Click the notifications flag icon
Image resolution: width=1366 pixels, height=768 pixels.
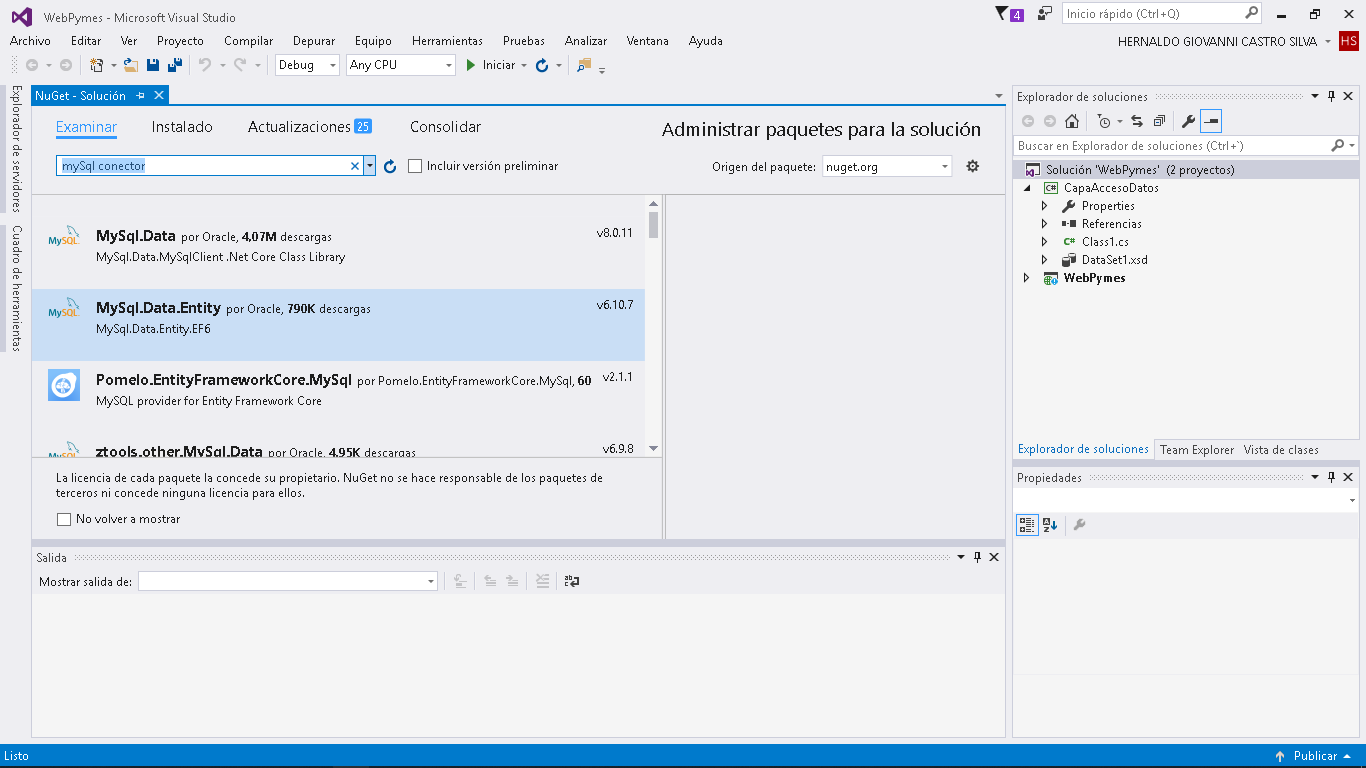[x=1003, y=14]
